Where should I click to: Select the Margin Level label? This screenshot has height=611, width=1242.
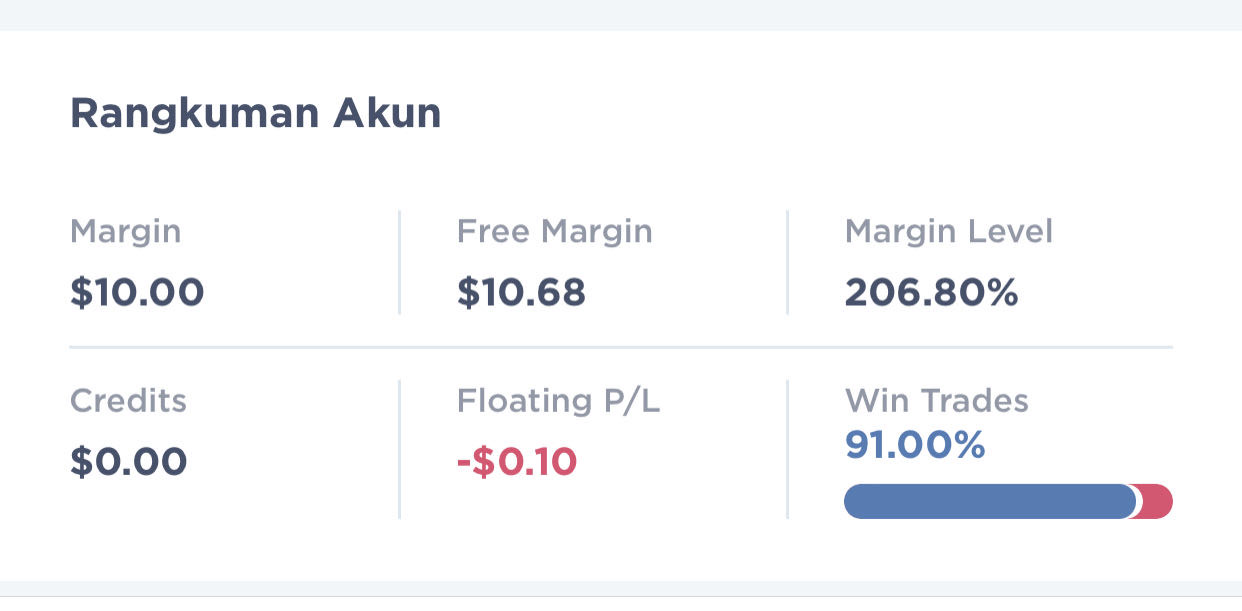(x=948, y=232)
